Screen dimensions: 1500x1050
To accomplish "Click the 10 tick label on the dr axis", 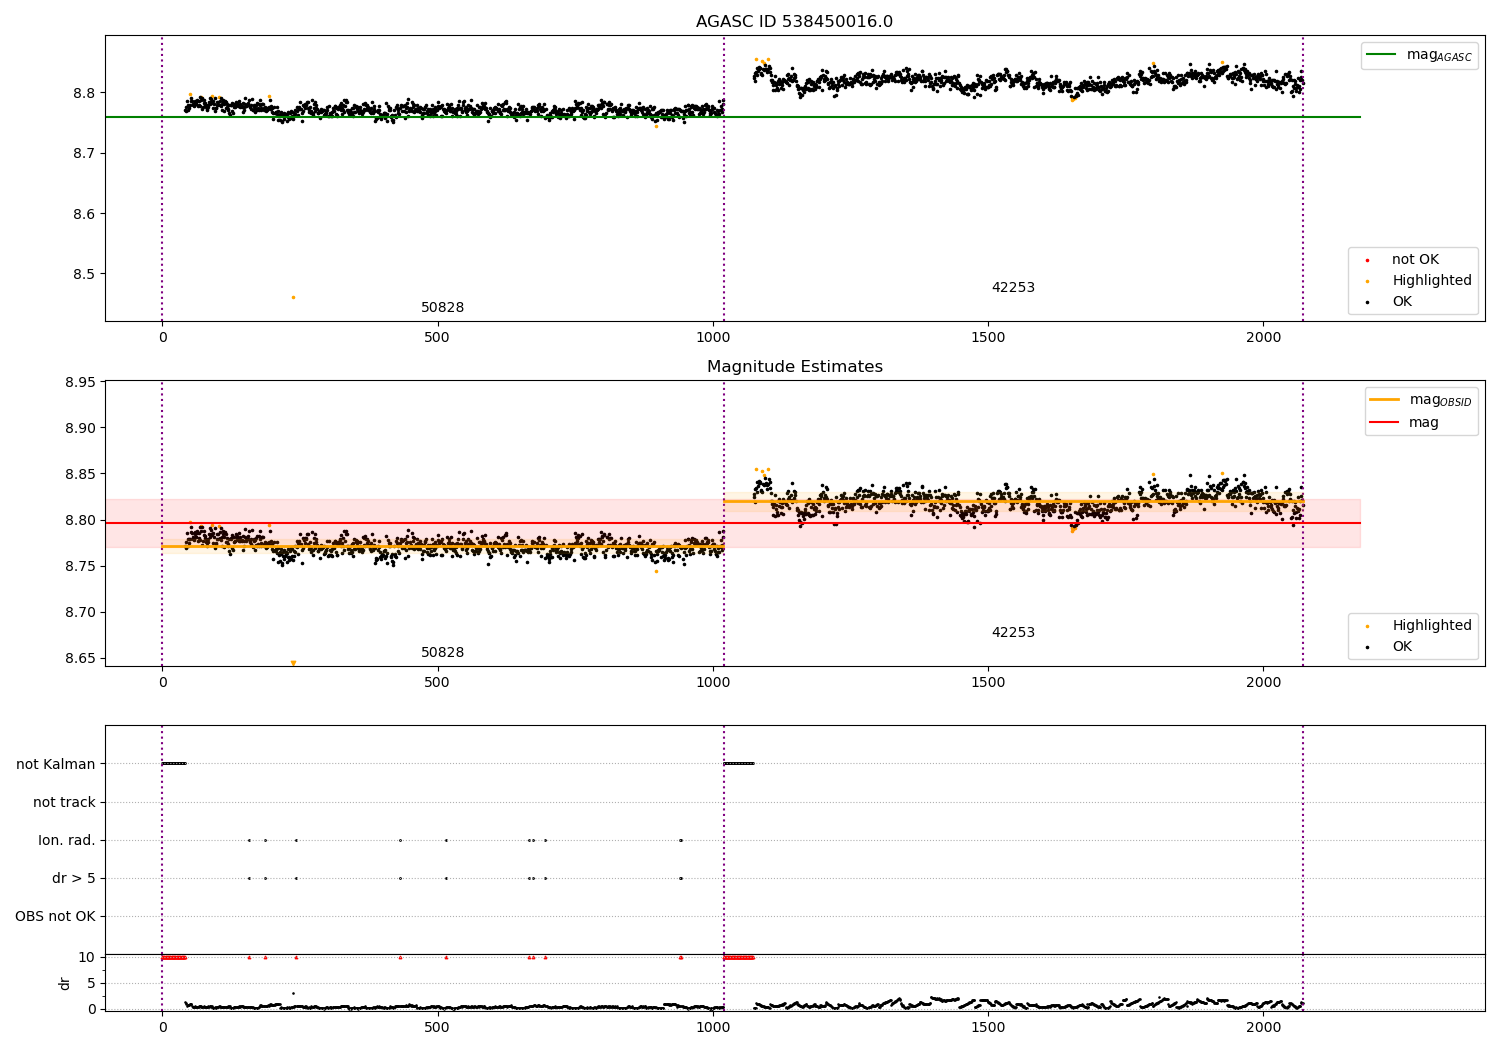I will [86, 957].
